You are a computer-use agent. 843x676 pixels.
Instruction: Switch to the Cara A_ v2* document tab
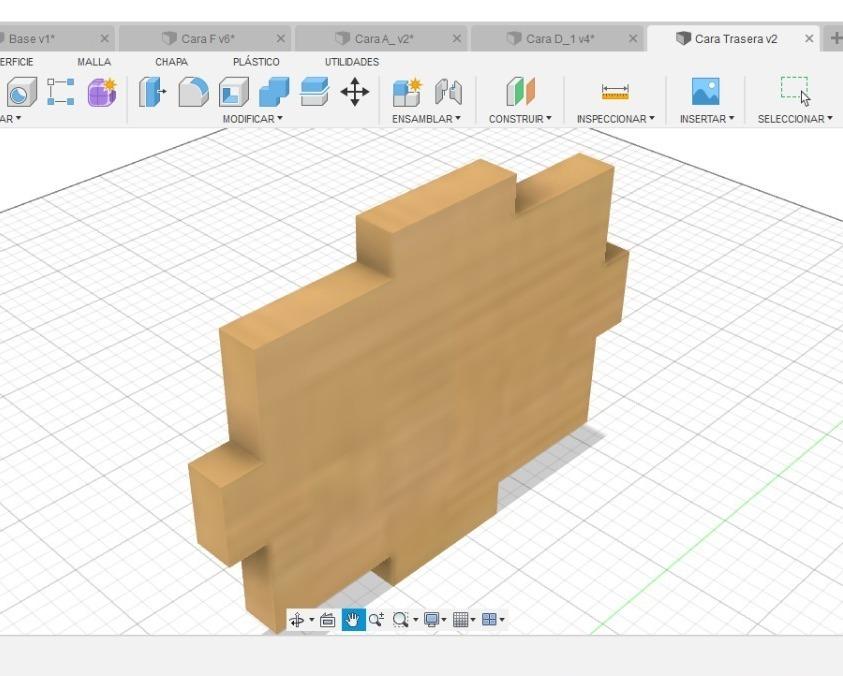tap(380, 39)
